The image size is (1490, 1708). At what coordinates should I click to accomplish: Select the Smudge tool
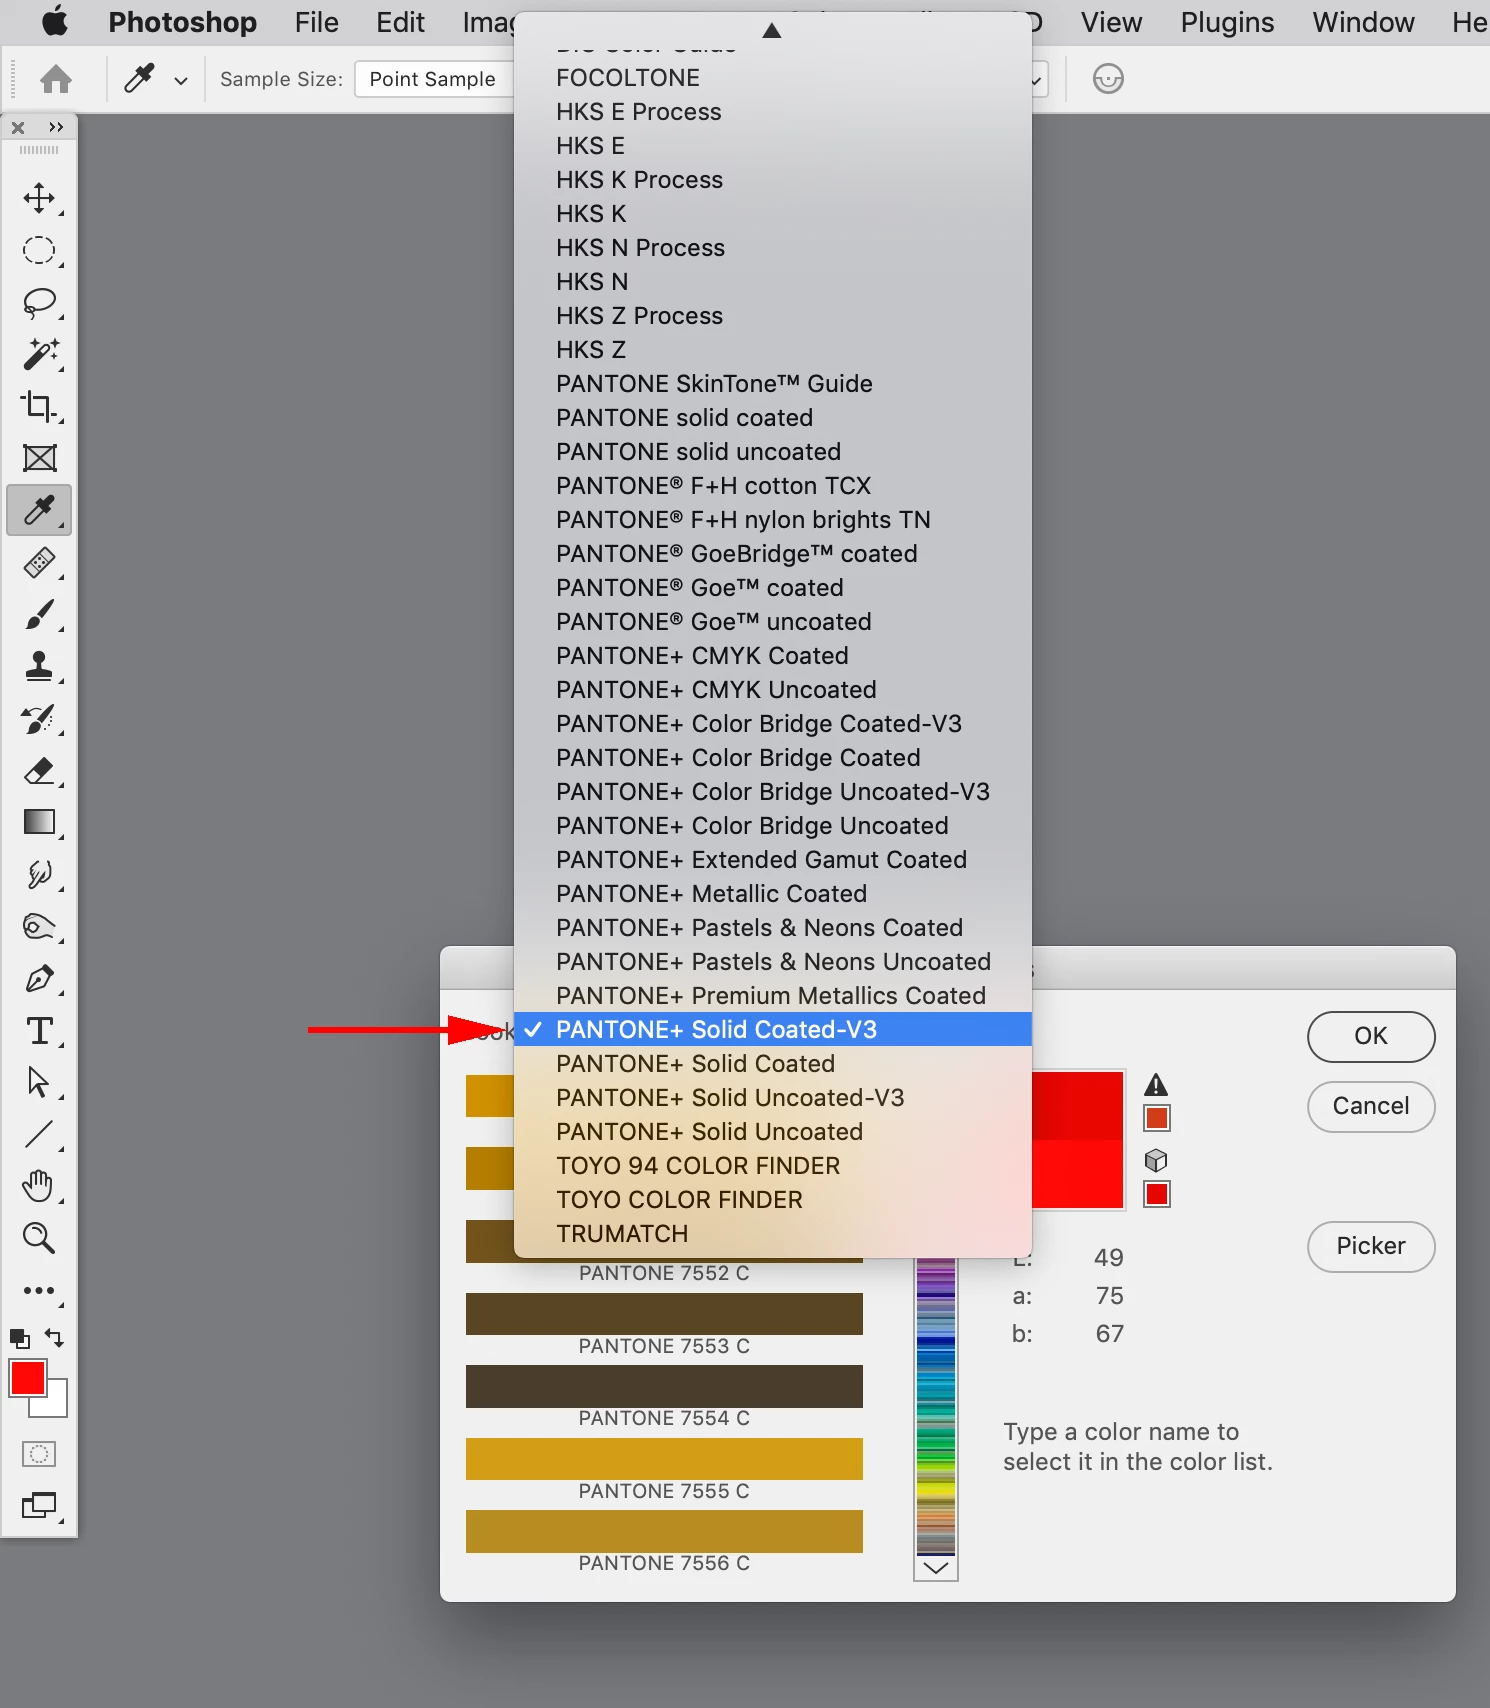(39, 874)
